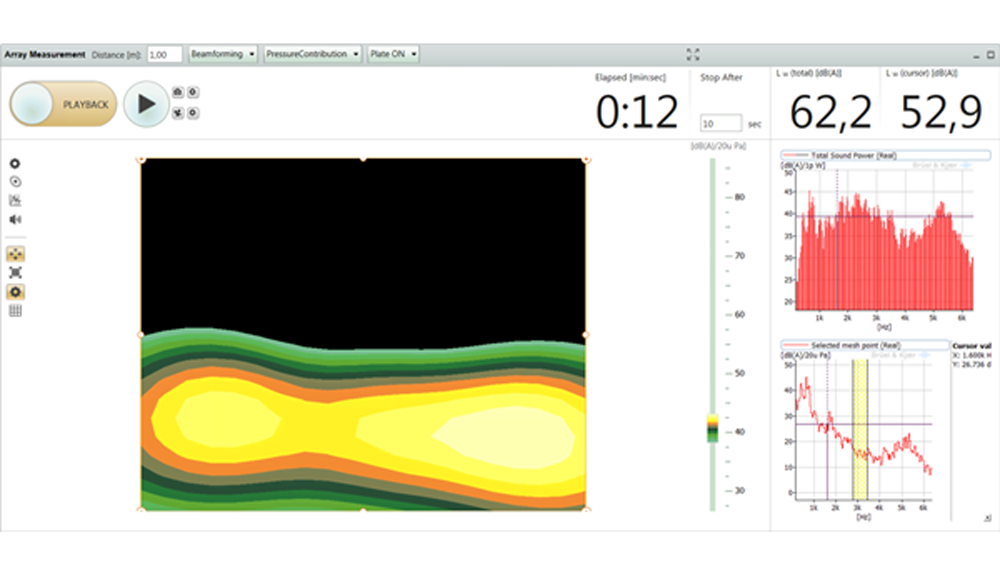The image size is (1000, 572).
Task: Click the round play button
Action: point(146,104)
